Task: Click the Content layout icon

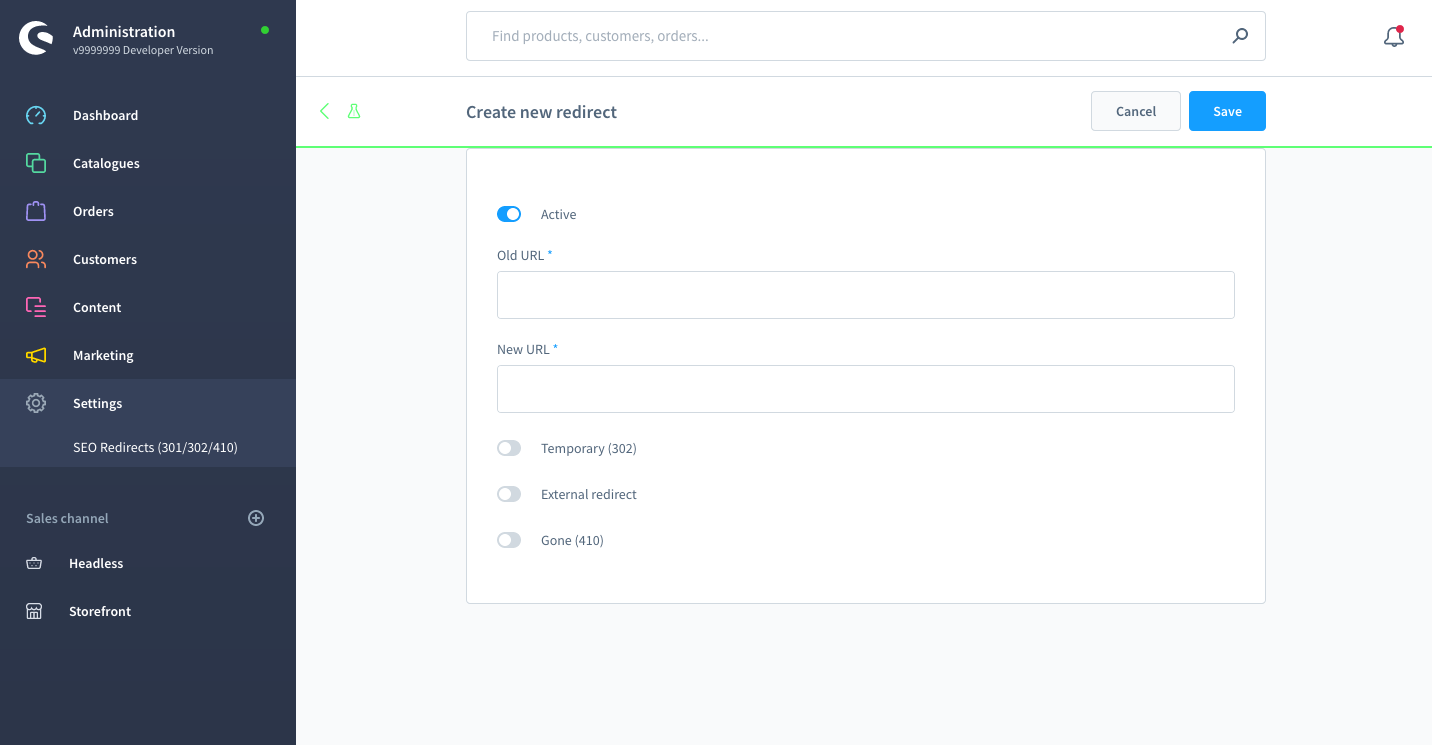Action: [x=36, y=307]
